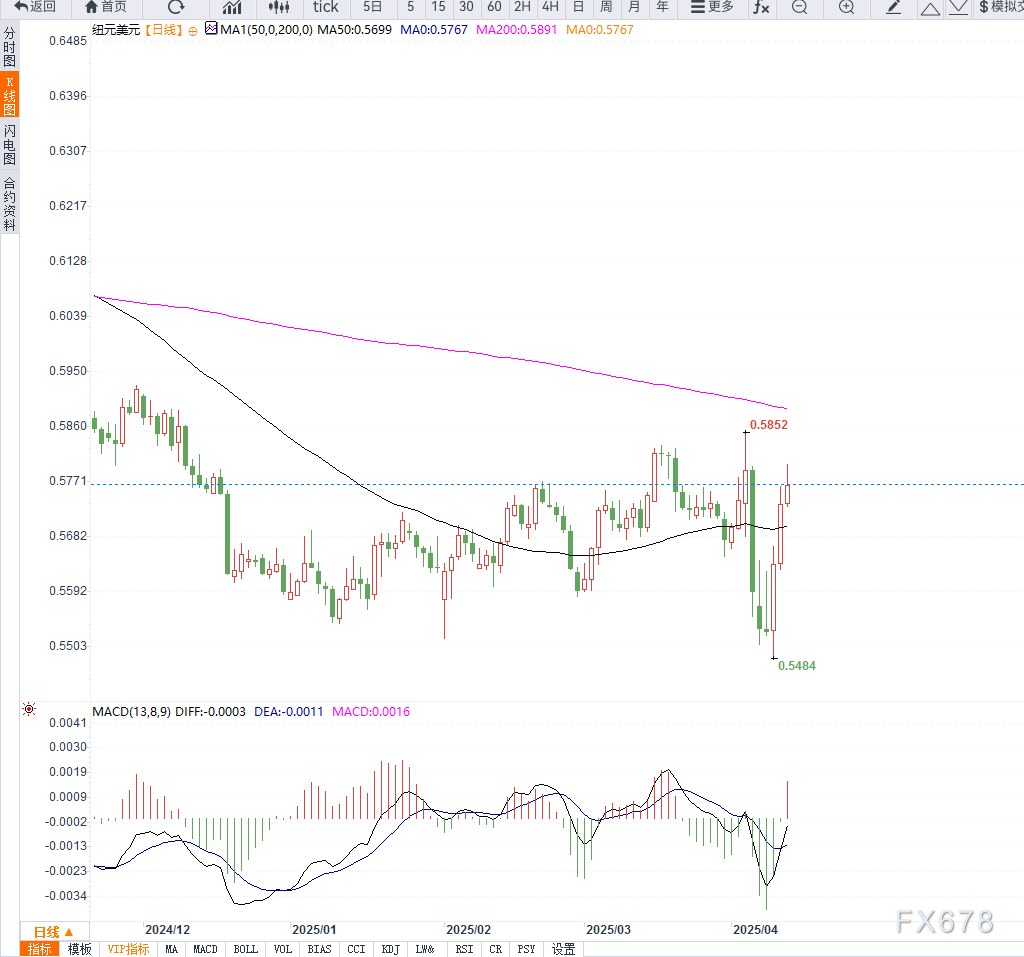
Task: Select the 模板 bottom tab
Action: tap(80, 949)
